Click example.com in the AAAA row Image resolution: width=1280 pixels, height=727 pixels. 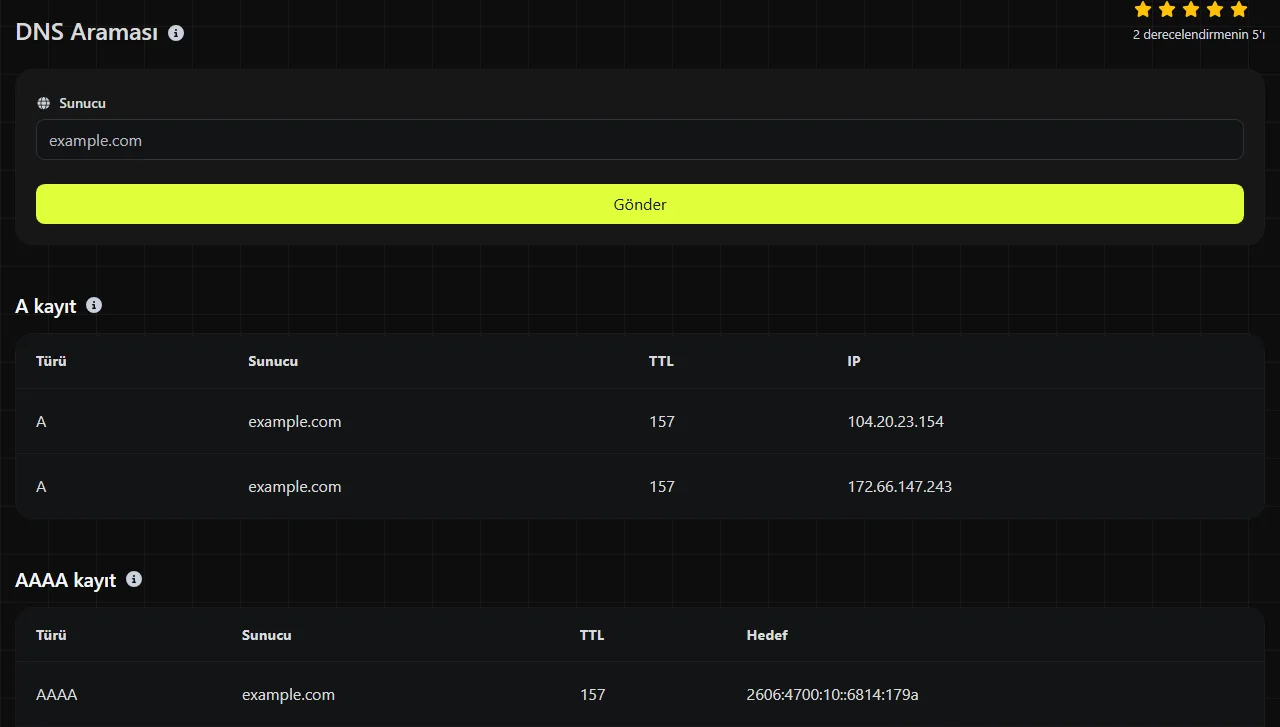pos(288,694)
